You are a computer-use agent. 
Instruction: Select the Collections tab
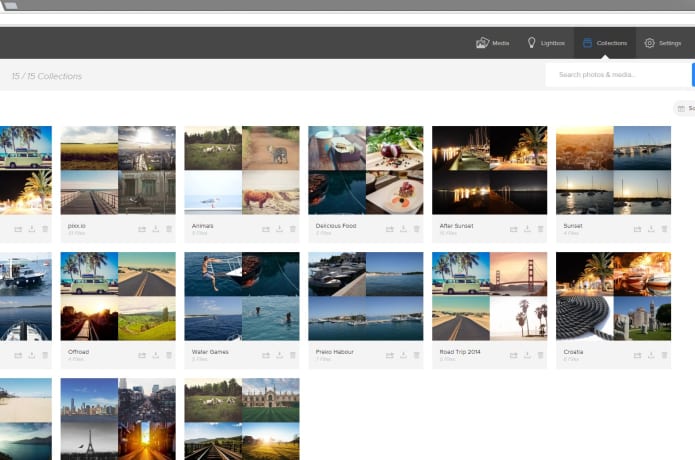[x=605, y=43]
